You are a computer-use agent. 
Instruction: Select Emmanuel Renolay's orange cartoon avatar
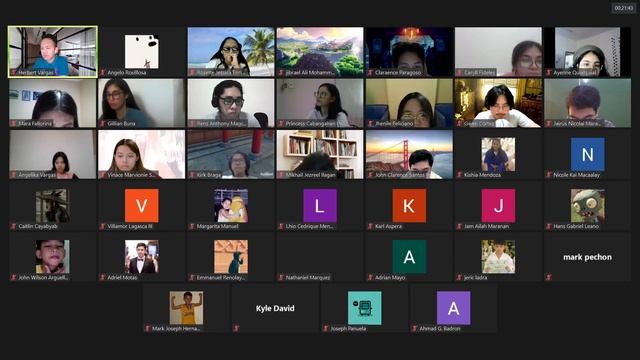[231, 257]
